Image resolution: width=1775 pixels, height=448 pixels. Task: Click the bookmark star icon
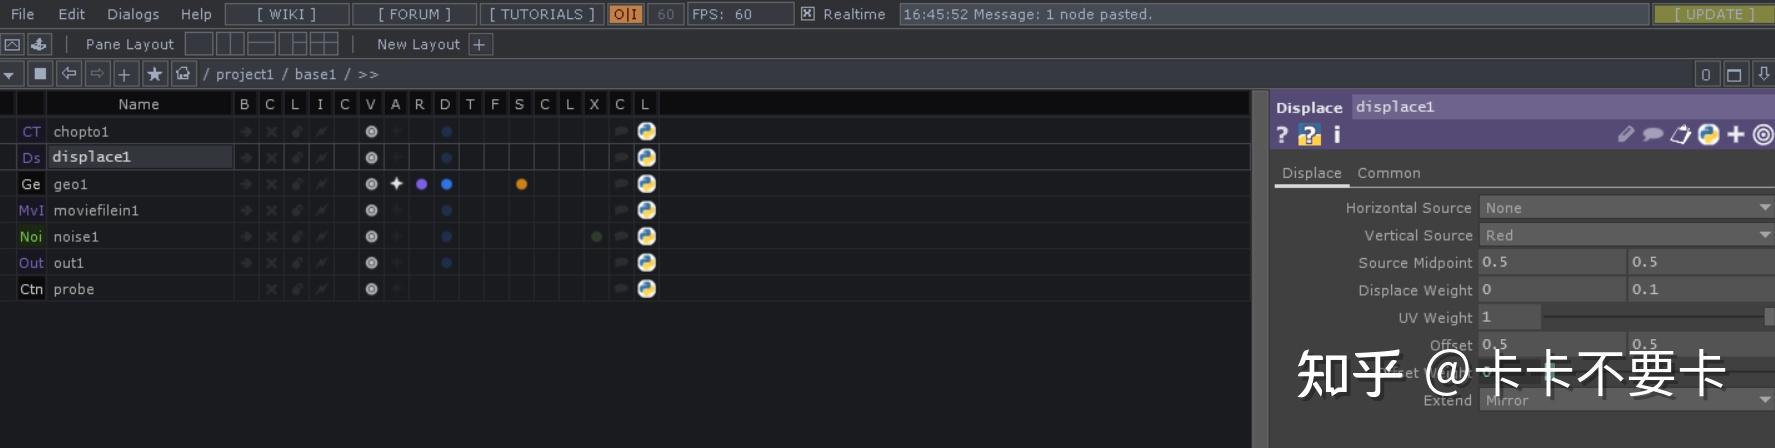(154, 74)
